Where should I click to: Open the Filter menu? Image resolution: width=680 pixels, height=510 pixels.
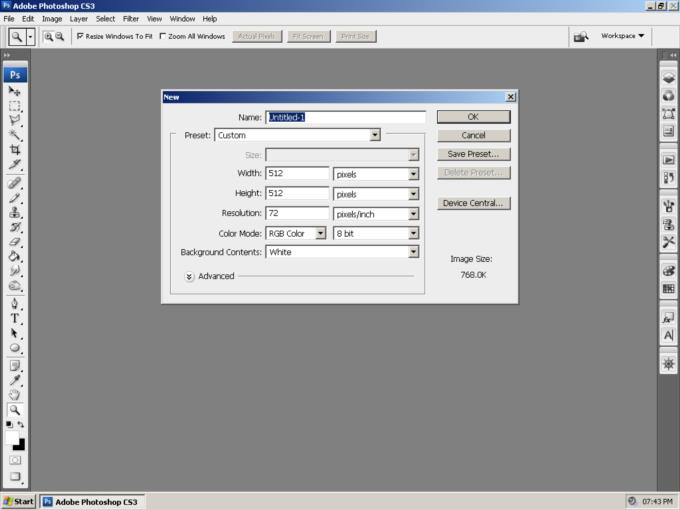coord(131,19)
